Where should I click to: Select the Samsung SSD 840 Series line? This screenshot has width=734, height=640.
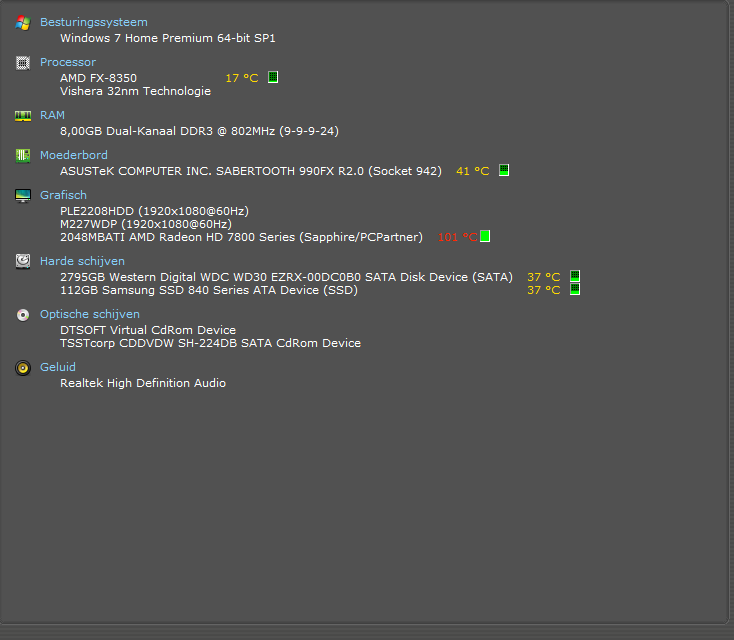tap(209, 290)
